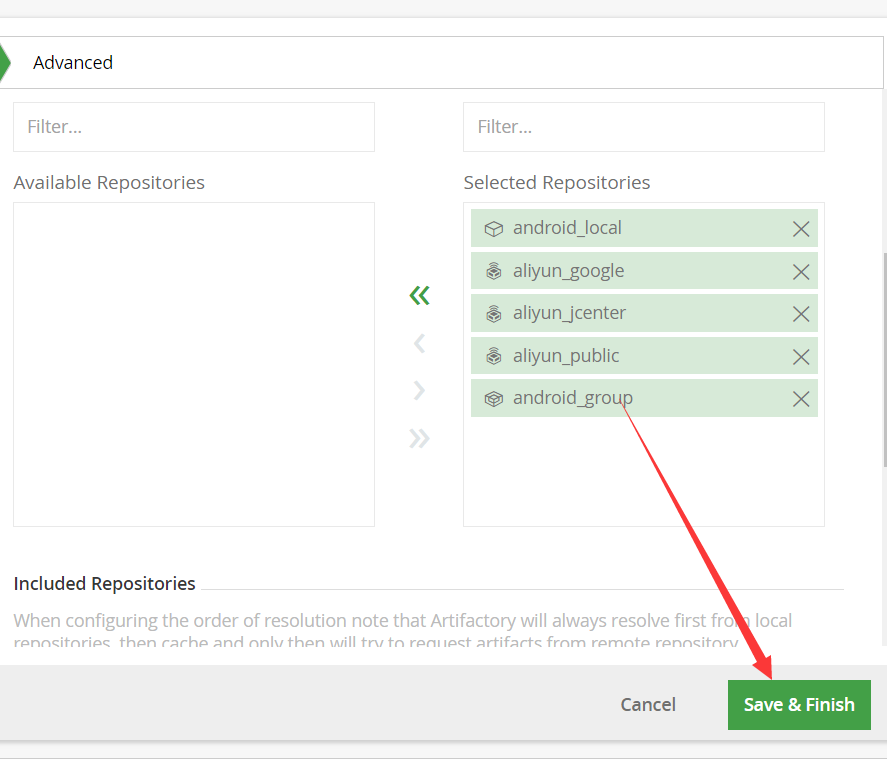This screenshot has height=759, width=887.
Task: Focus the Selected Repositories filter field
Action: pos(644,127)
